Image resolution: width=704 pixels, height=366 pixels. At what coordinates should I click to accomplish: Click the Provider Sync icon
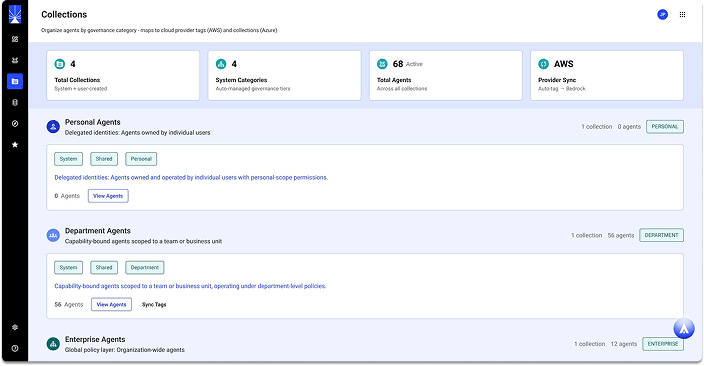pyautogui.click(x=543, y=64)
